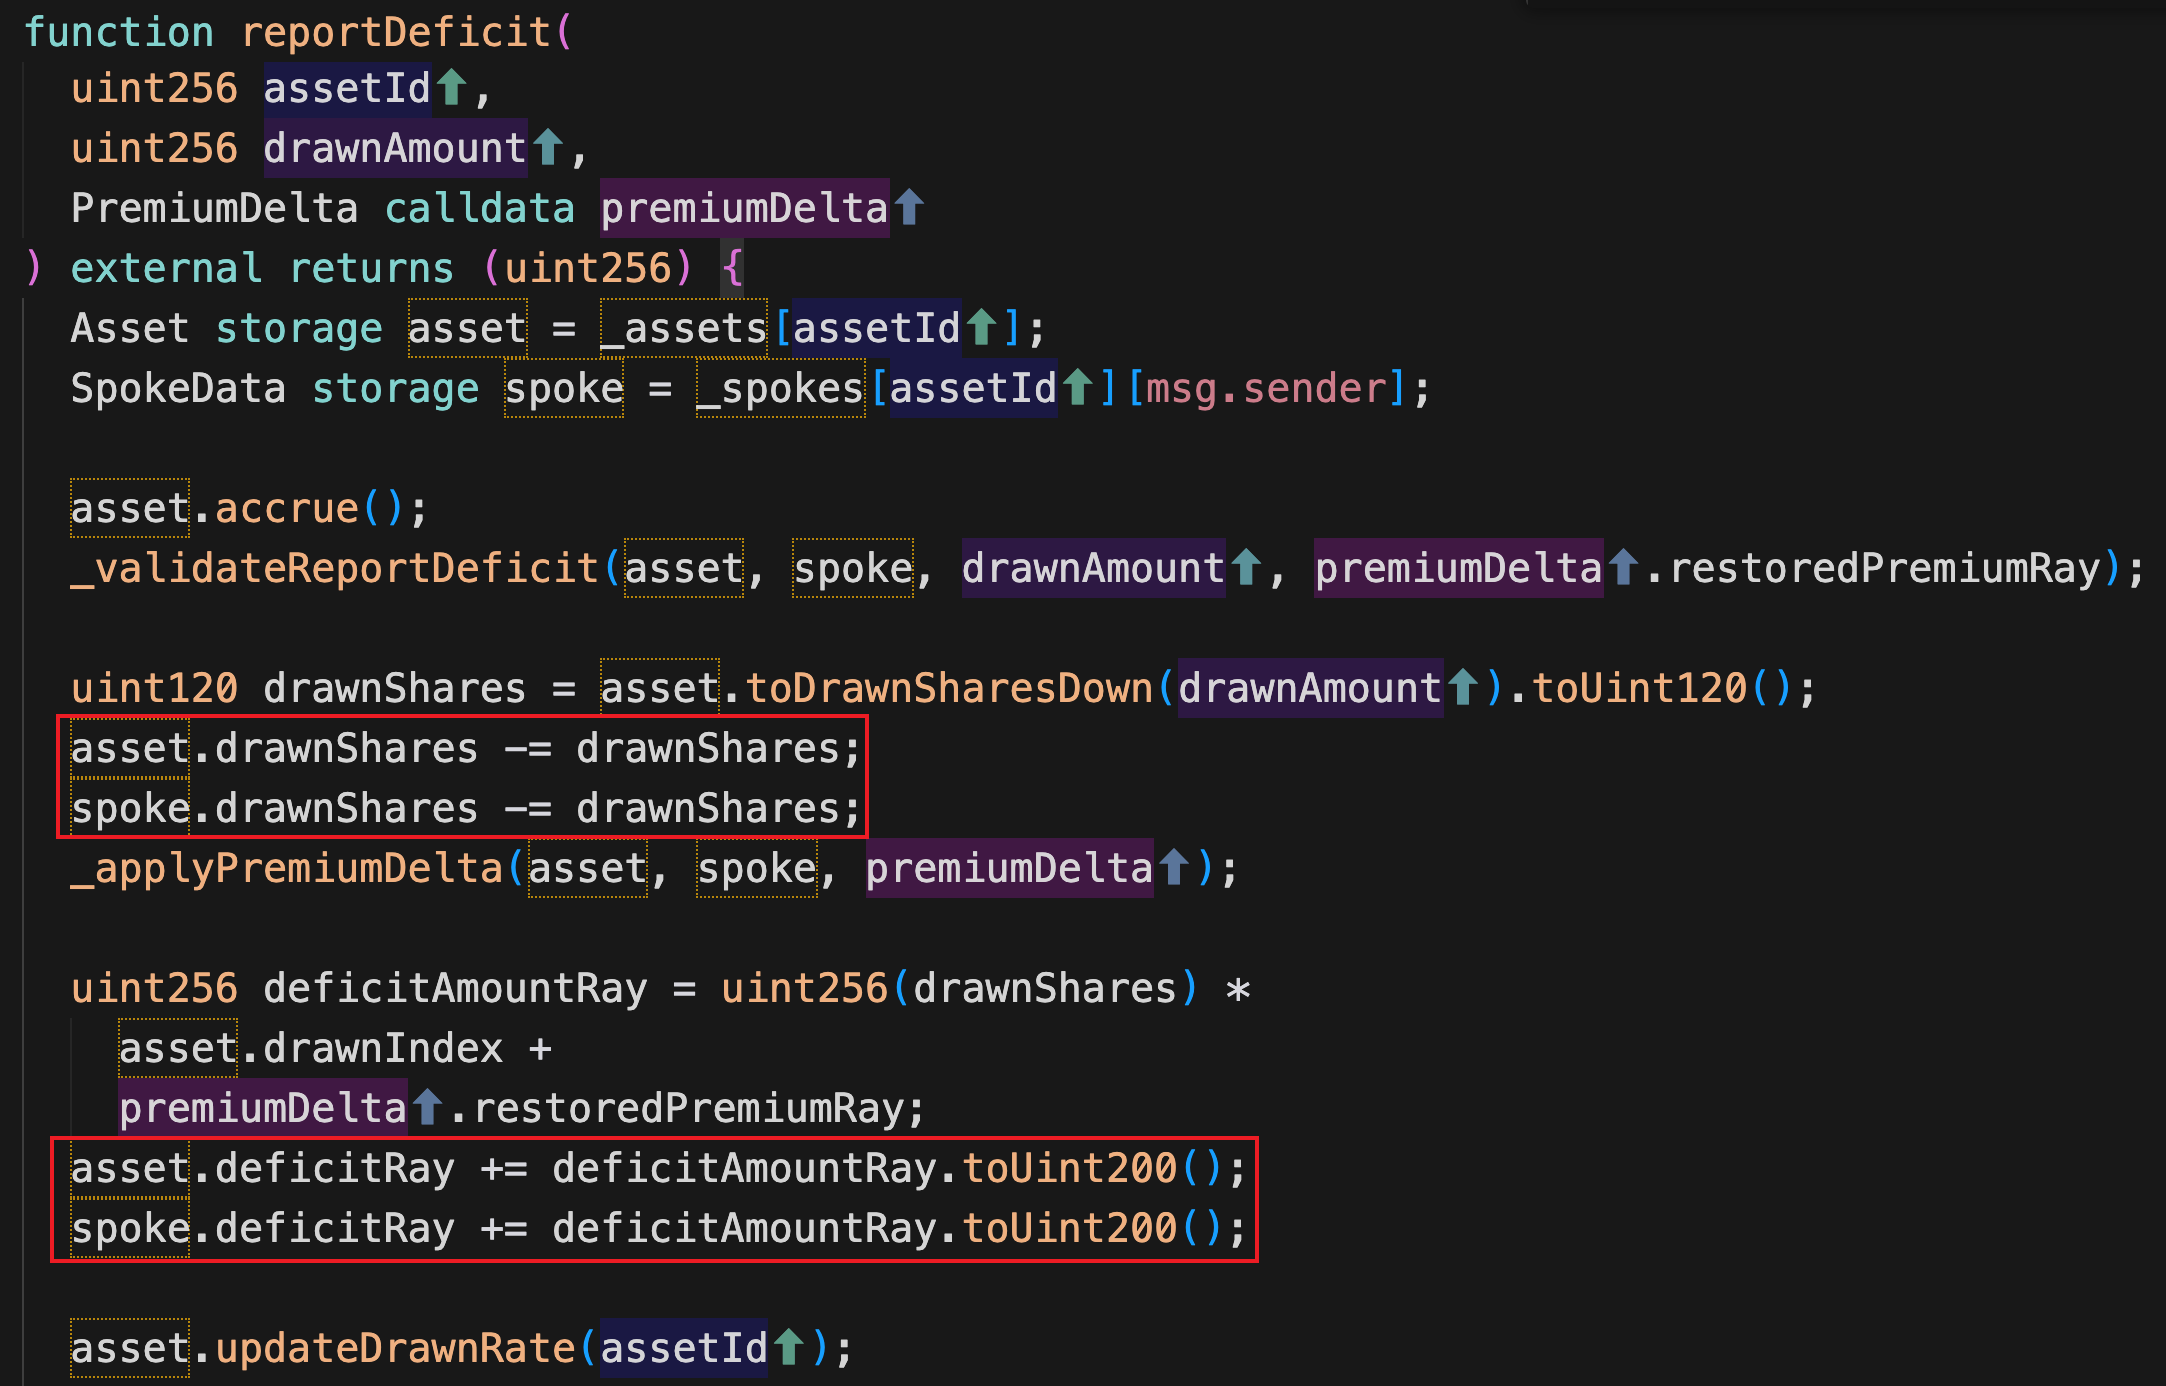Click the arrow inside _assets[assetId] index
The width and height of the screenshot is (2166, 1386).
pyautogui.click(x=982, y=328)
